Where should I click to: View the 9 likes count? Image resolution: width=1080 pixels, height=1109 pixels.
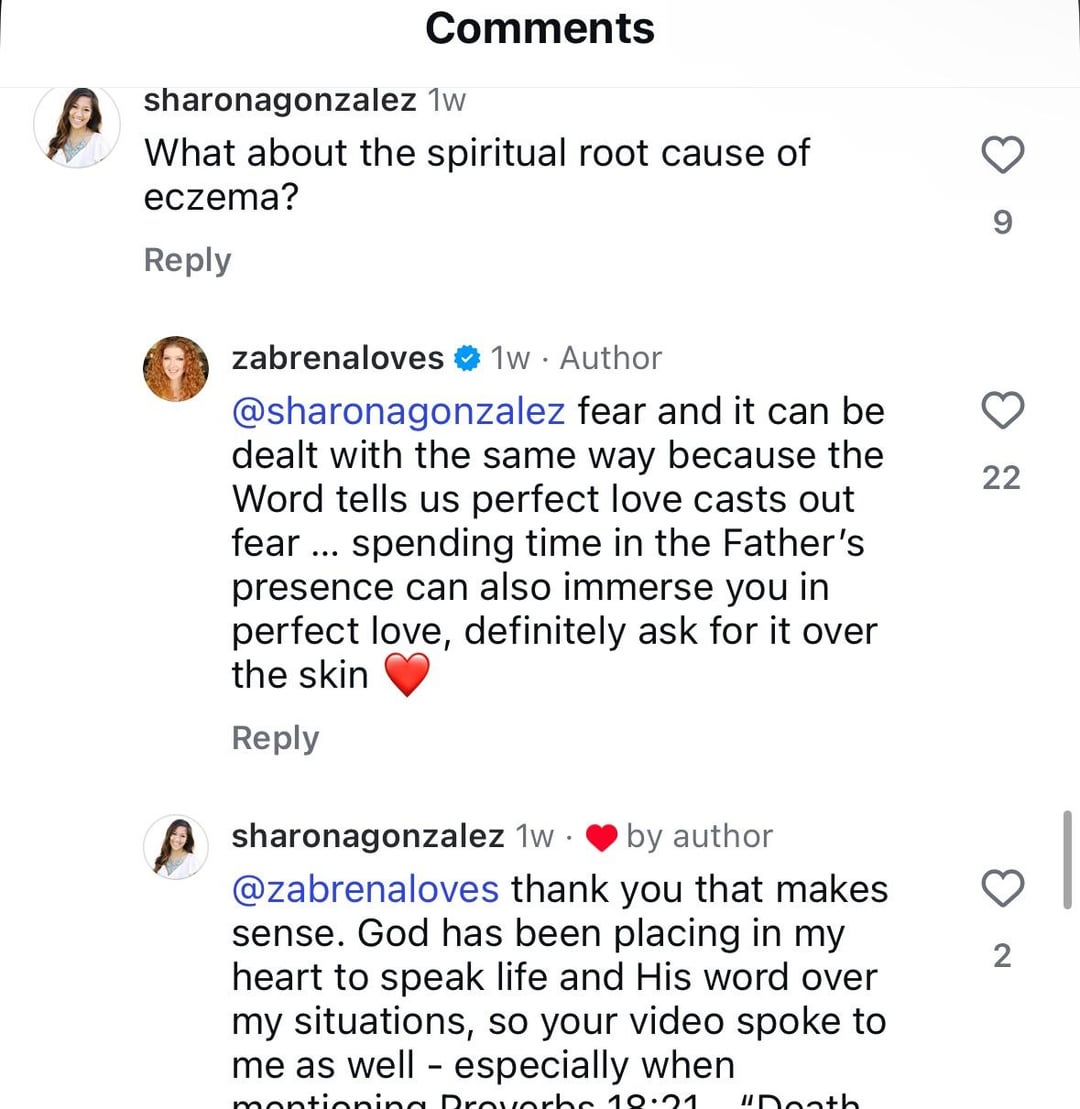pos(1002,222)
